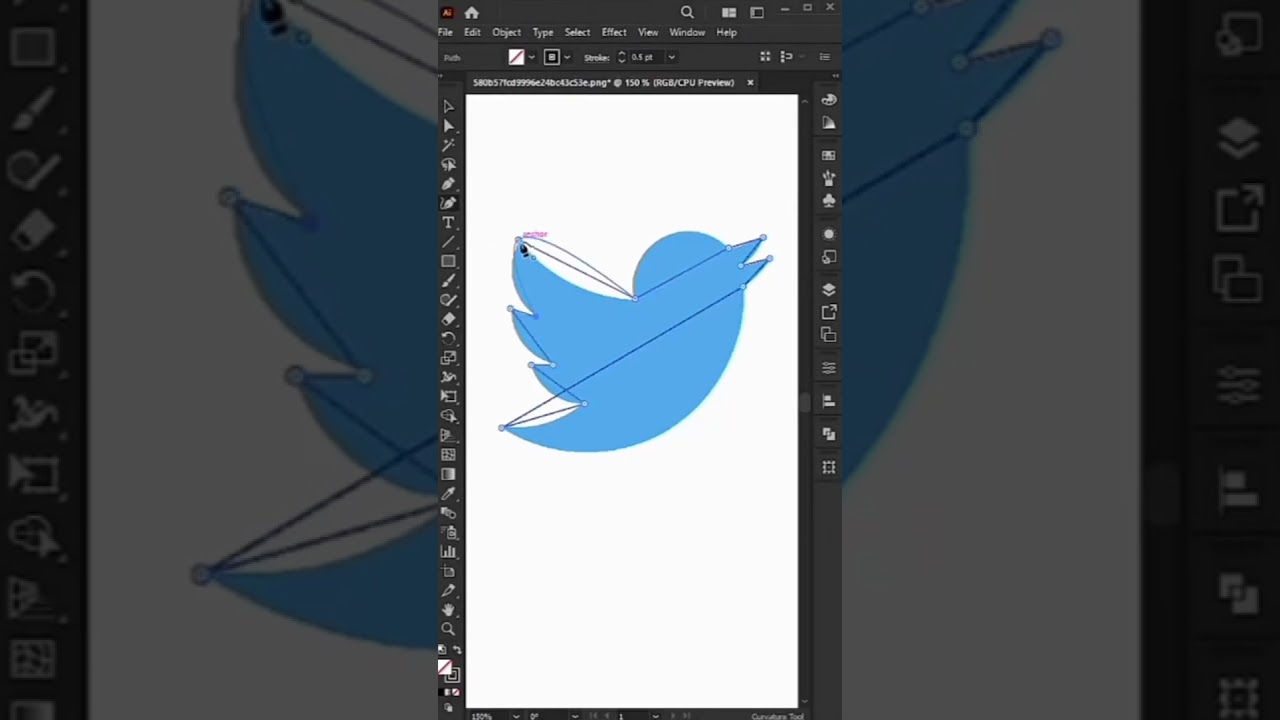Select the Rotate tool

pyautogui.click(x=448, y=339)
